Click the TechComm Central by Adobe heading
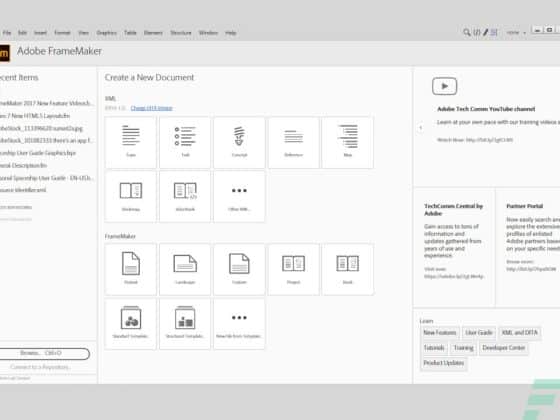Screen dimensions: 560x420 point(453,210)
